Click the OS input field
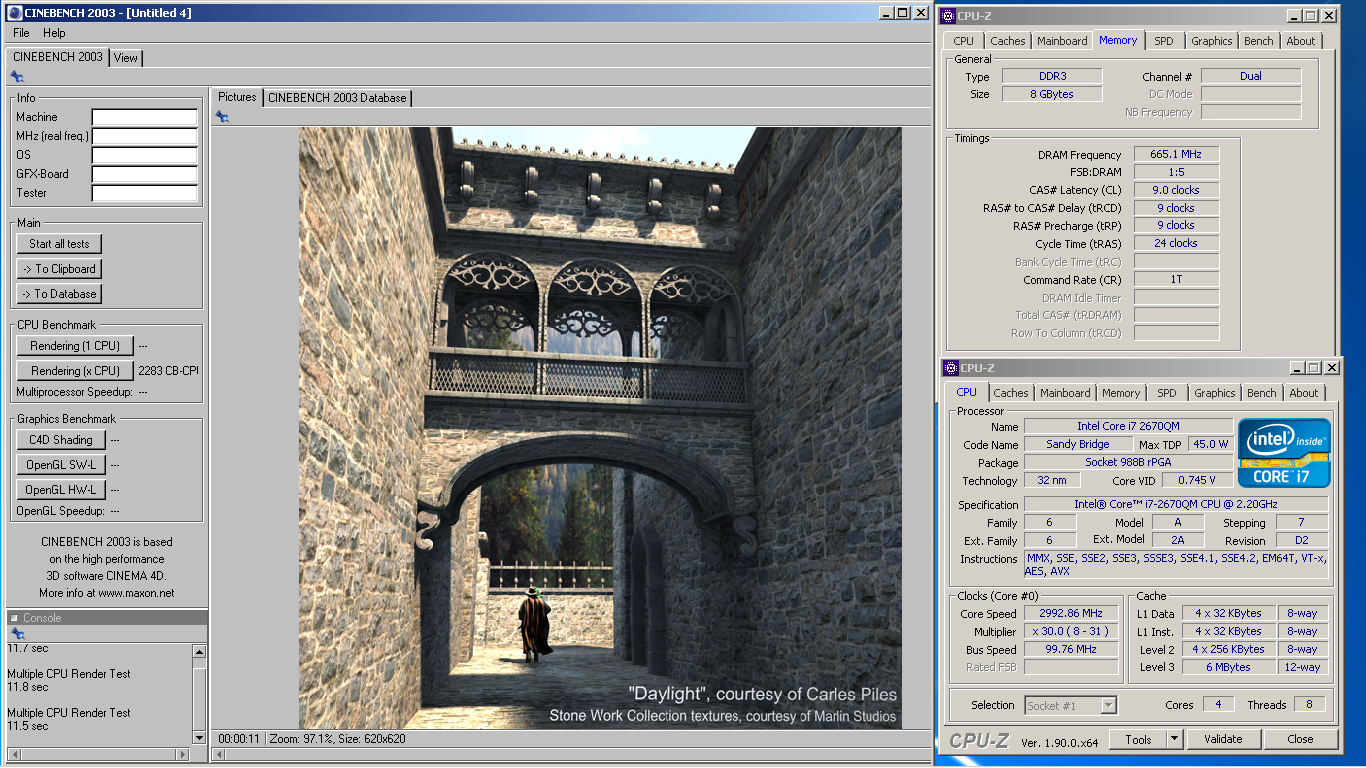Viewport: 1366px width, 768px height. (x=145, y=155)
